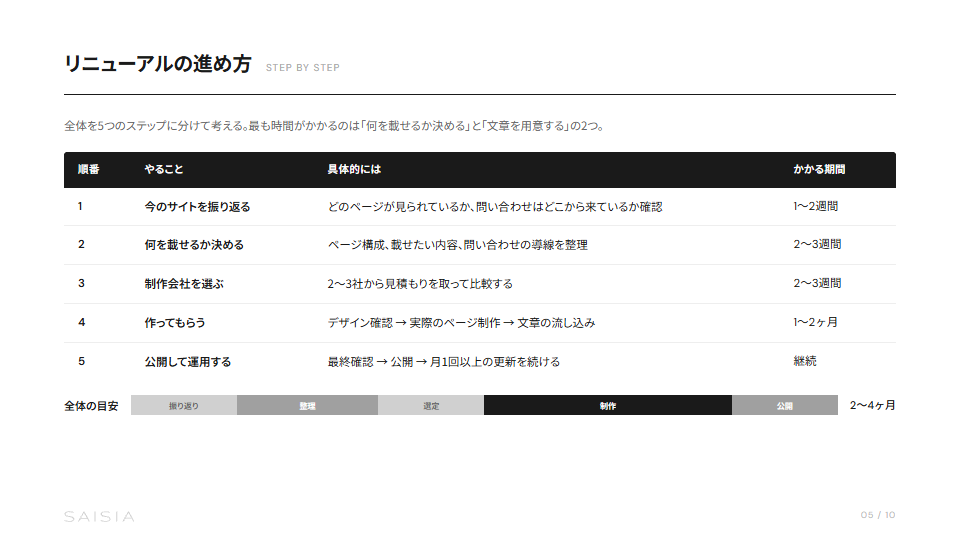Click the 何を載せるか決める step title
The height and width of the screenshot is (540, 960).
pos(194,245)
